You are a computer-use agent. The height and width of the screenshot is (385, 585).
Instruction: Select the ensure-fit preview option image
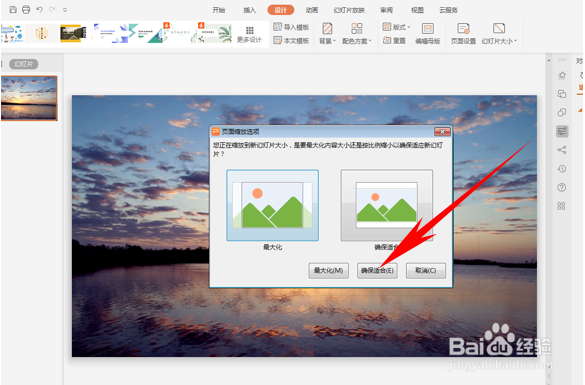point(387,205)
